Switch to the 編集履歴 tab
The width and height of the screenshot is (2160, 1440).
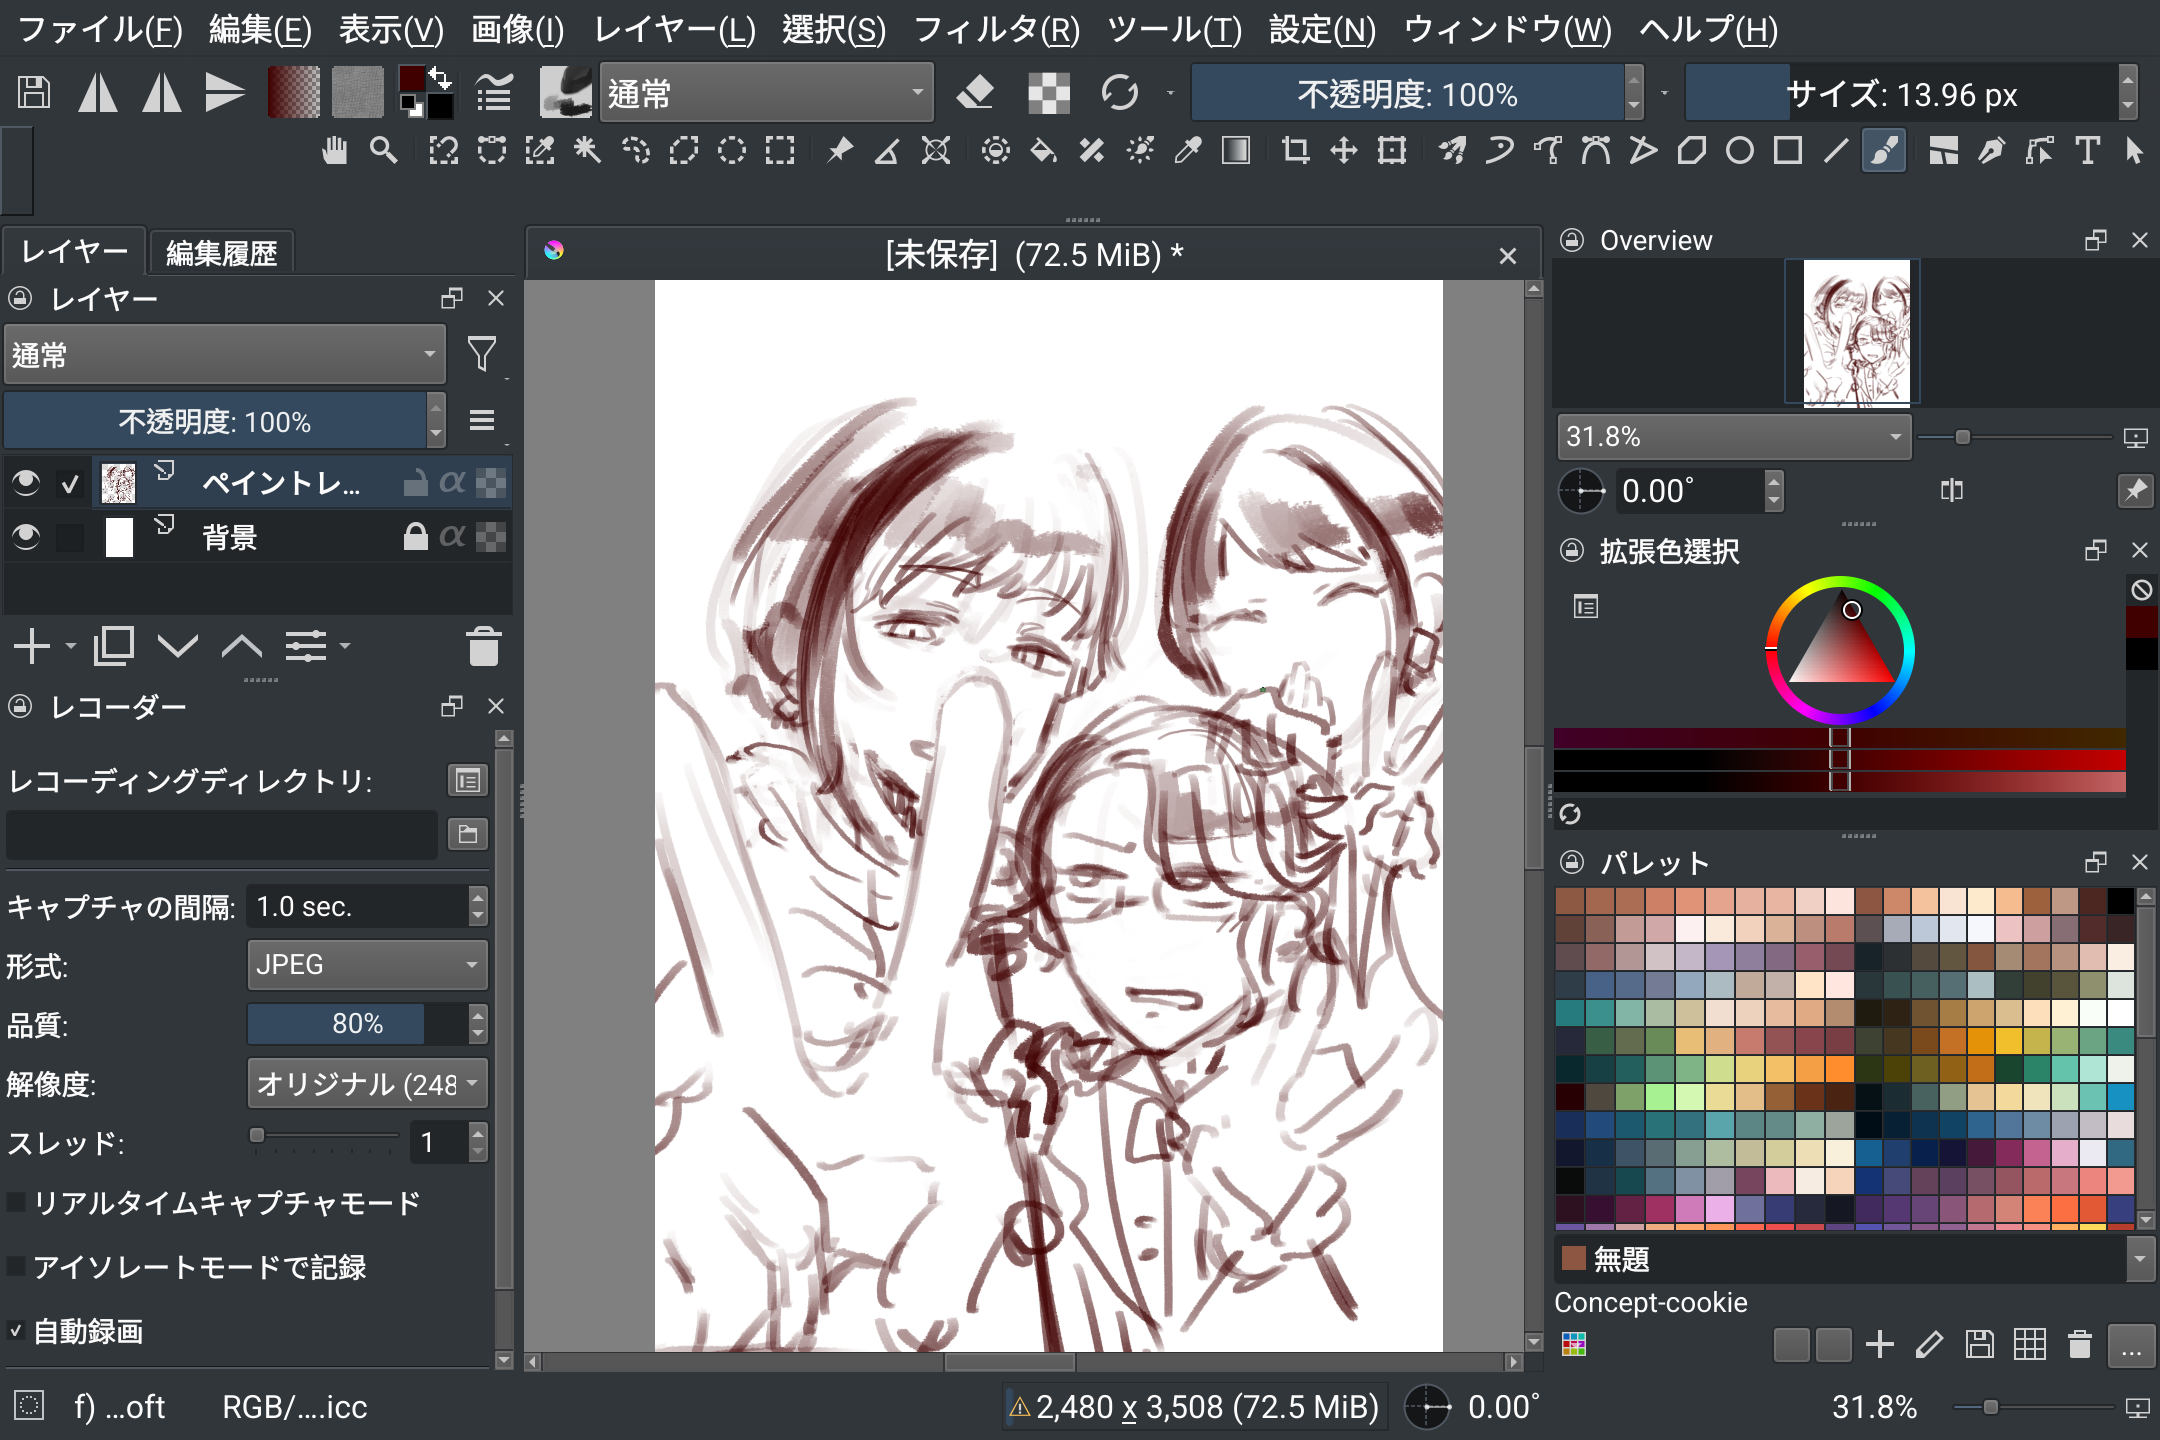[x=221, y=253]
